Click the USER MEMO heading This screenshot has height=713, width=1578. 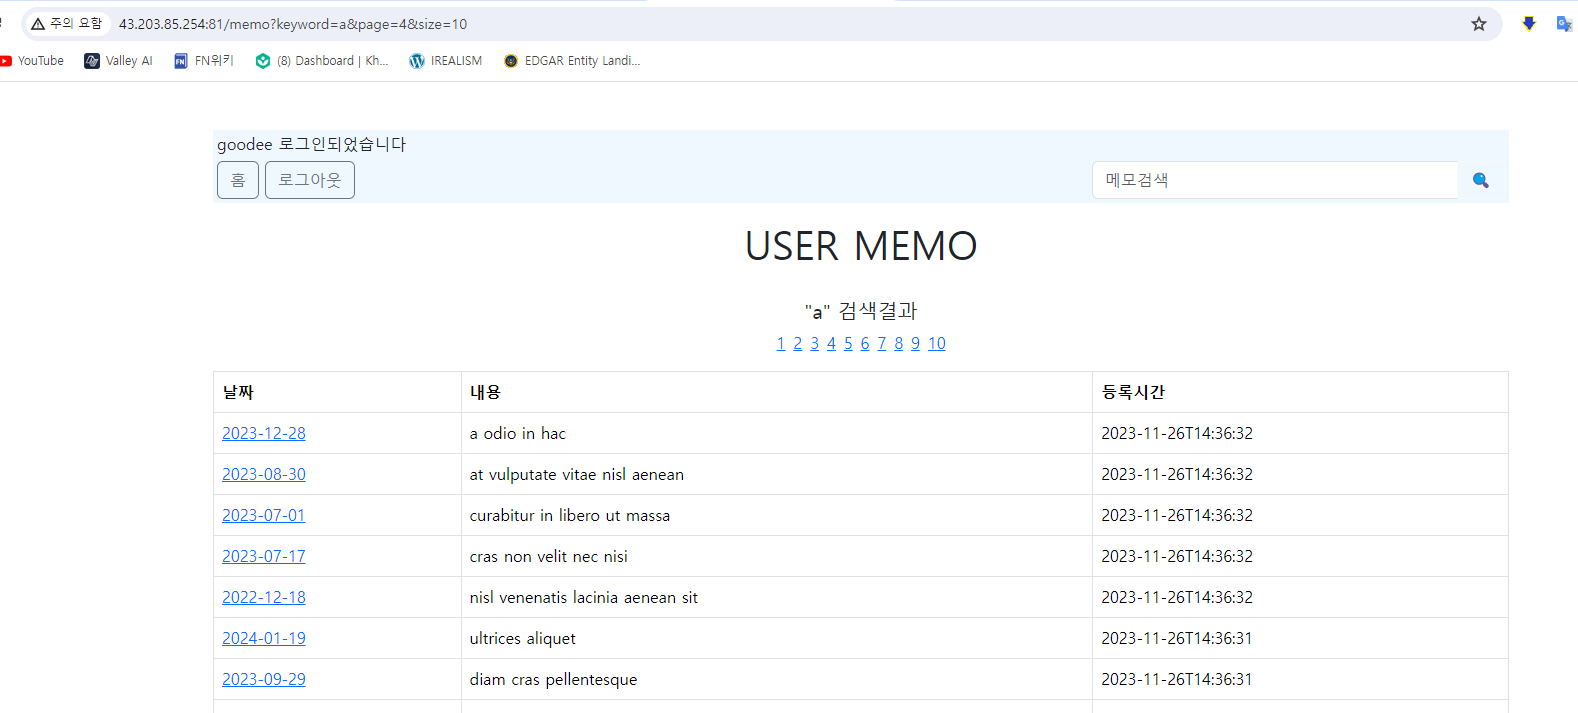[x=861, y=246]
